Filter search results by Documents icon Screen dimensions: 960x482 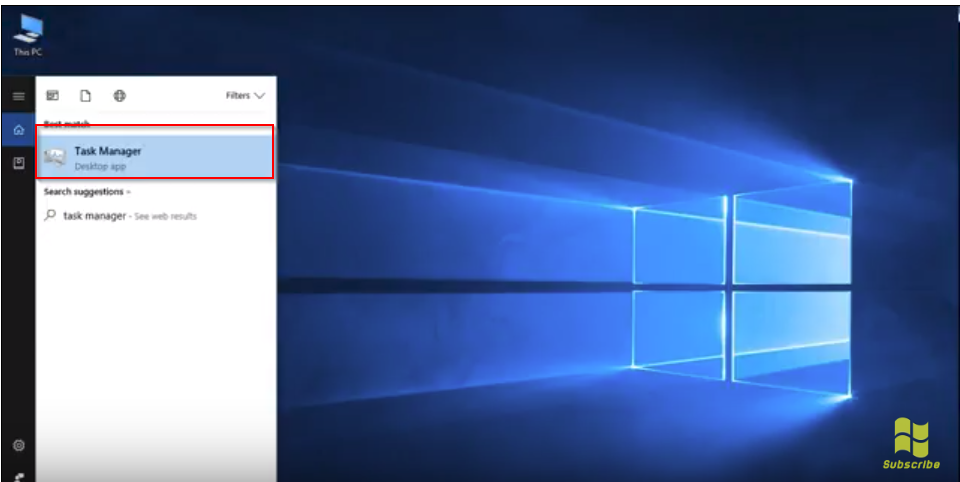(86, 96)
